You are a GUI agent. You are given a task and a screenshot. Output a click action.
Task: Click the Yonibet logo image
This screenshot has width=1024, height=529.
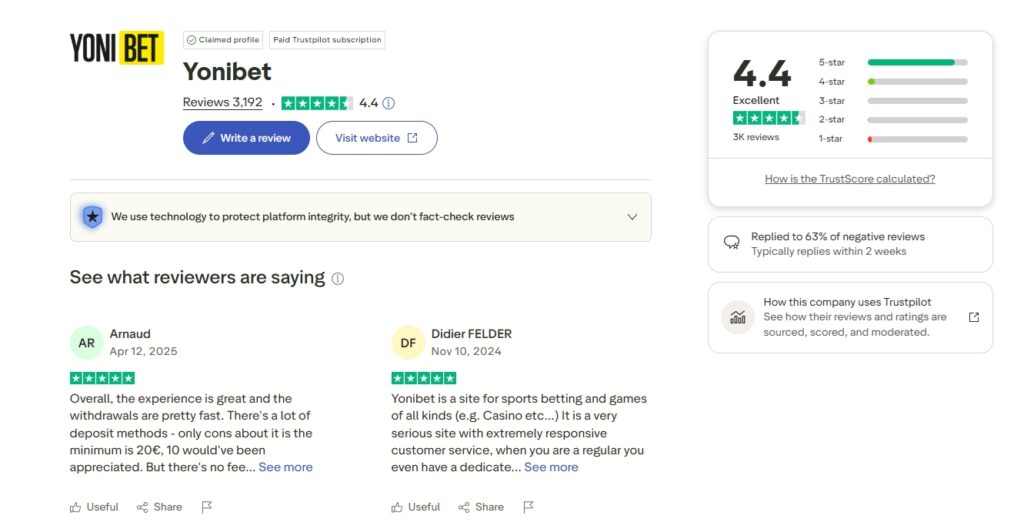click(116, 48)
